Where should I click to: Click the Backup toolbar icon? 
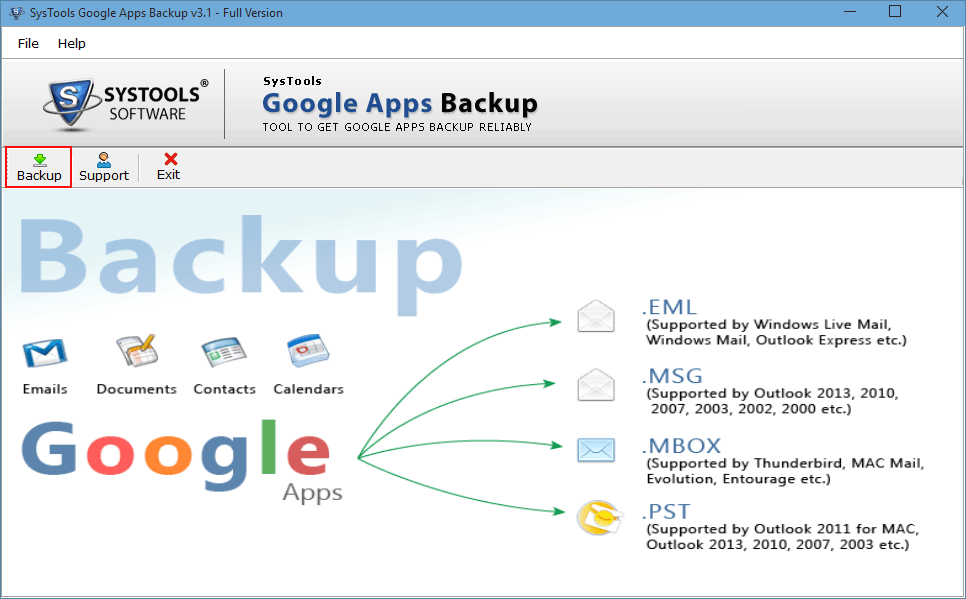(37, 166)
